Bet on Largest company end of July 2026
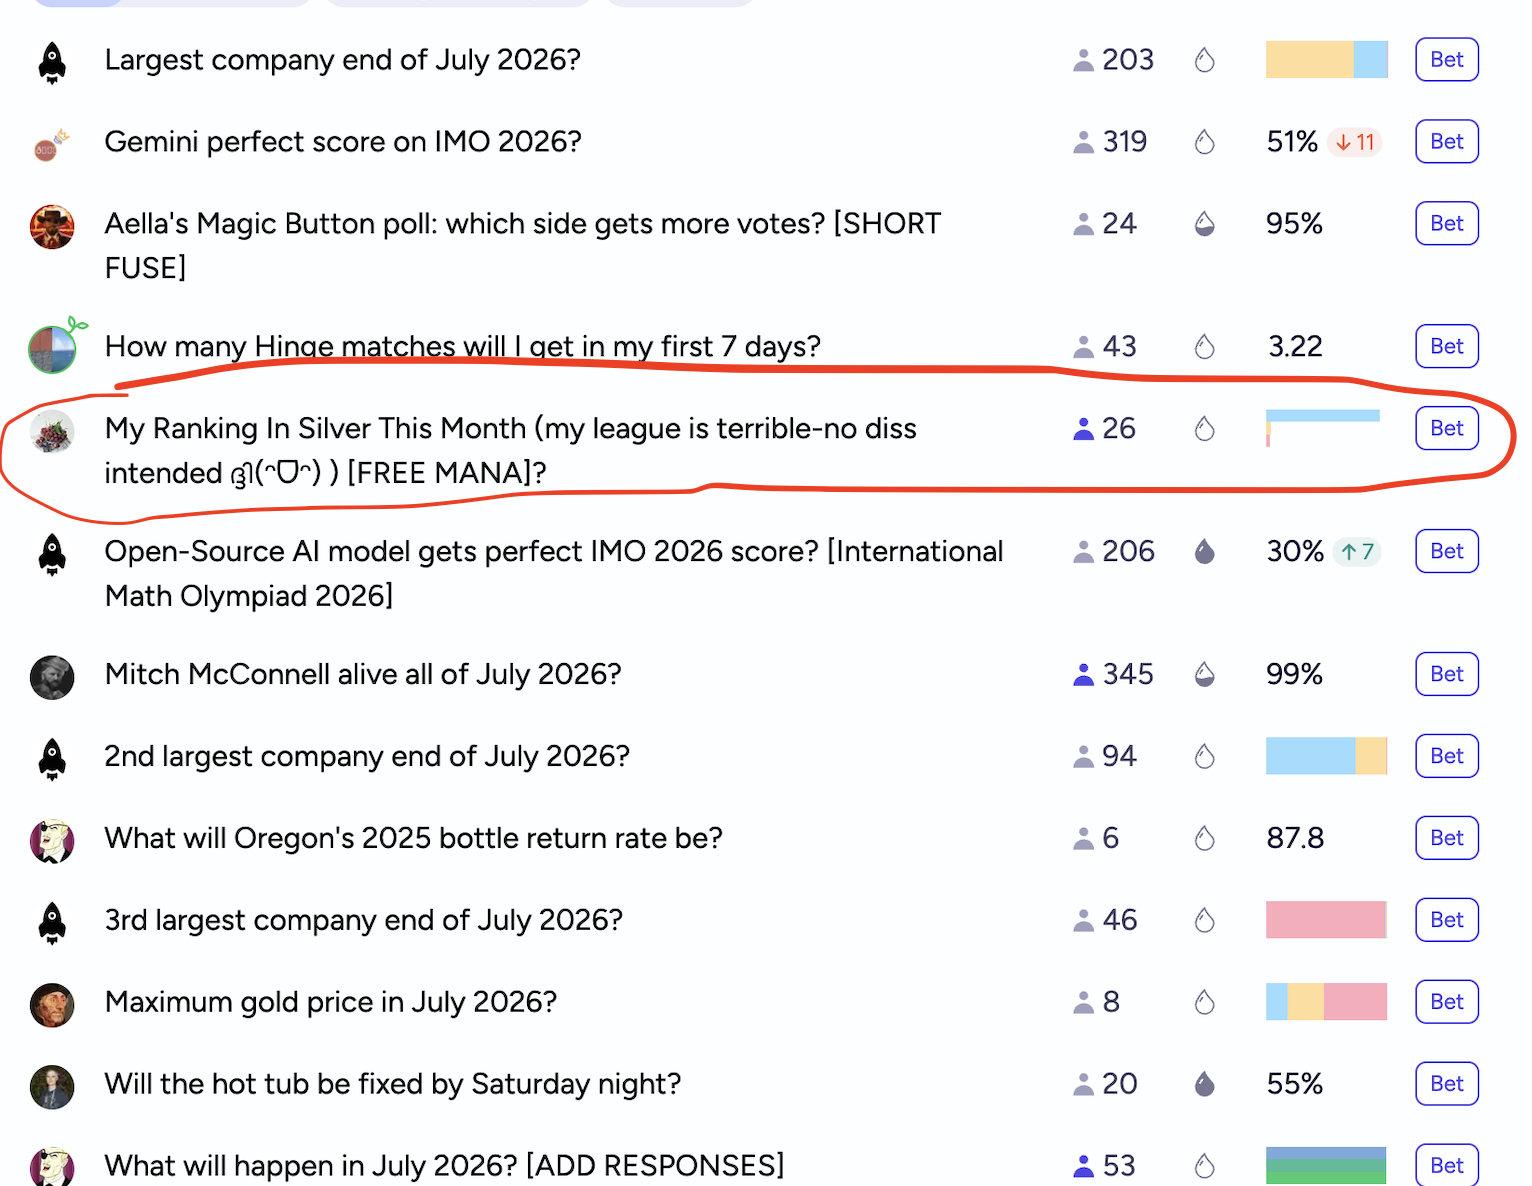 point(1447,60)
